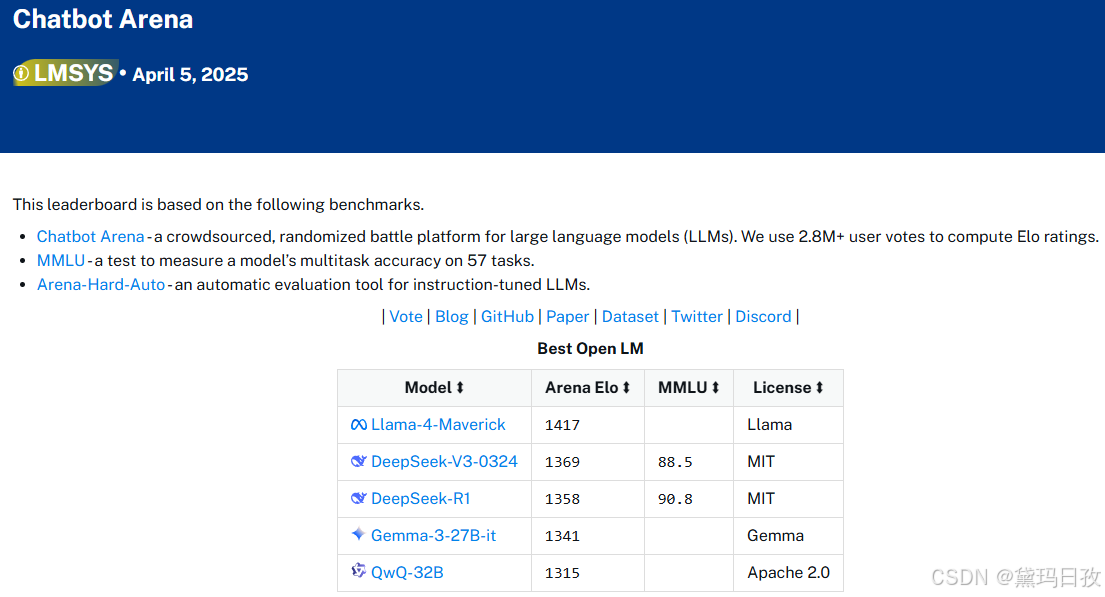This screenshot has height=597, width=1105.
Task: Open the Dataset link
Action: [630, 316]
